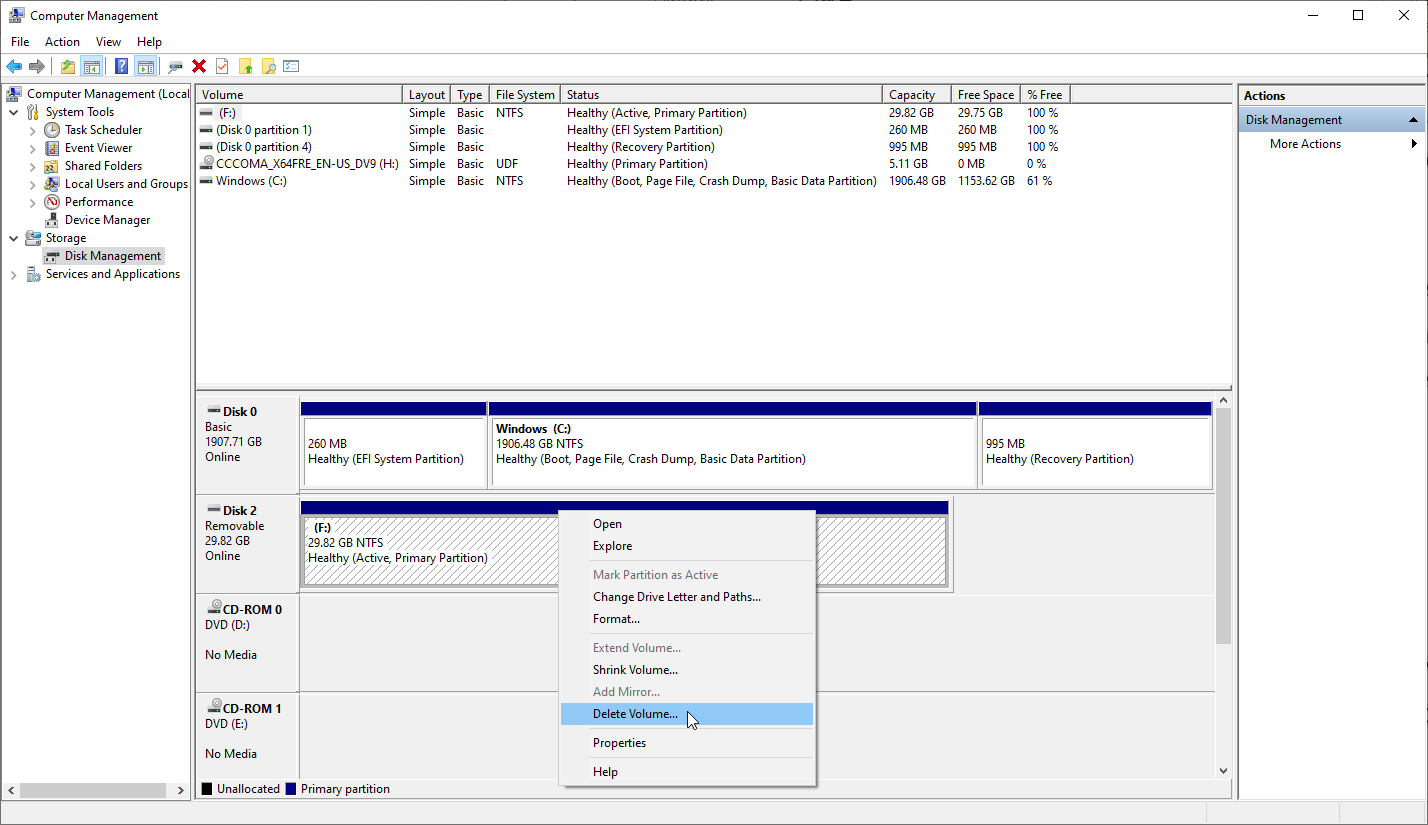Click the disk with magnifier toolbar icon
The width and height of the screenshot is (1428, 825).
tap(176, 66)
